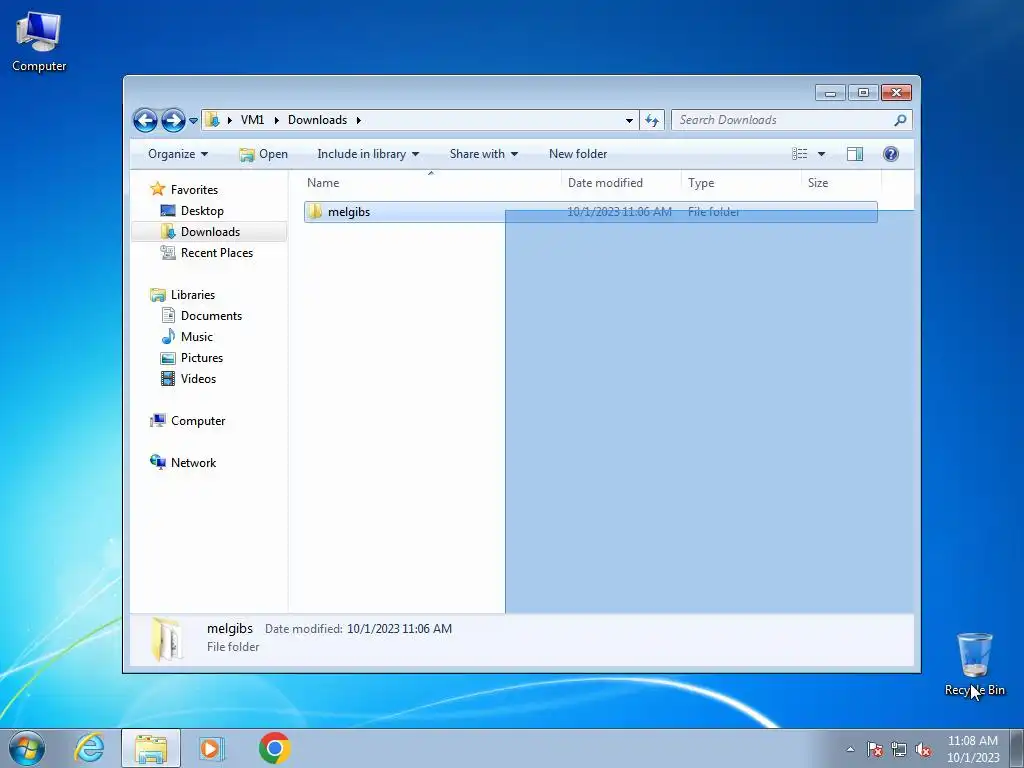Select Computer in the navigation pane
This screenshot has width=1024, height=768.
198,421
